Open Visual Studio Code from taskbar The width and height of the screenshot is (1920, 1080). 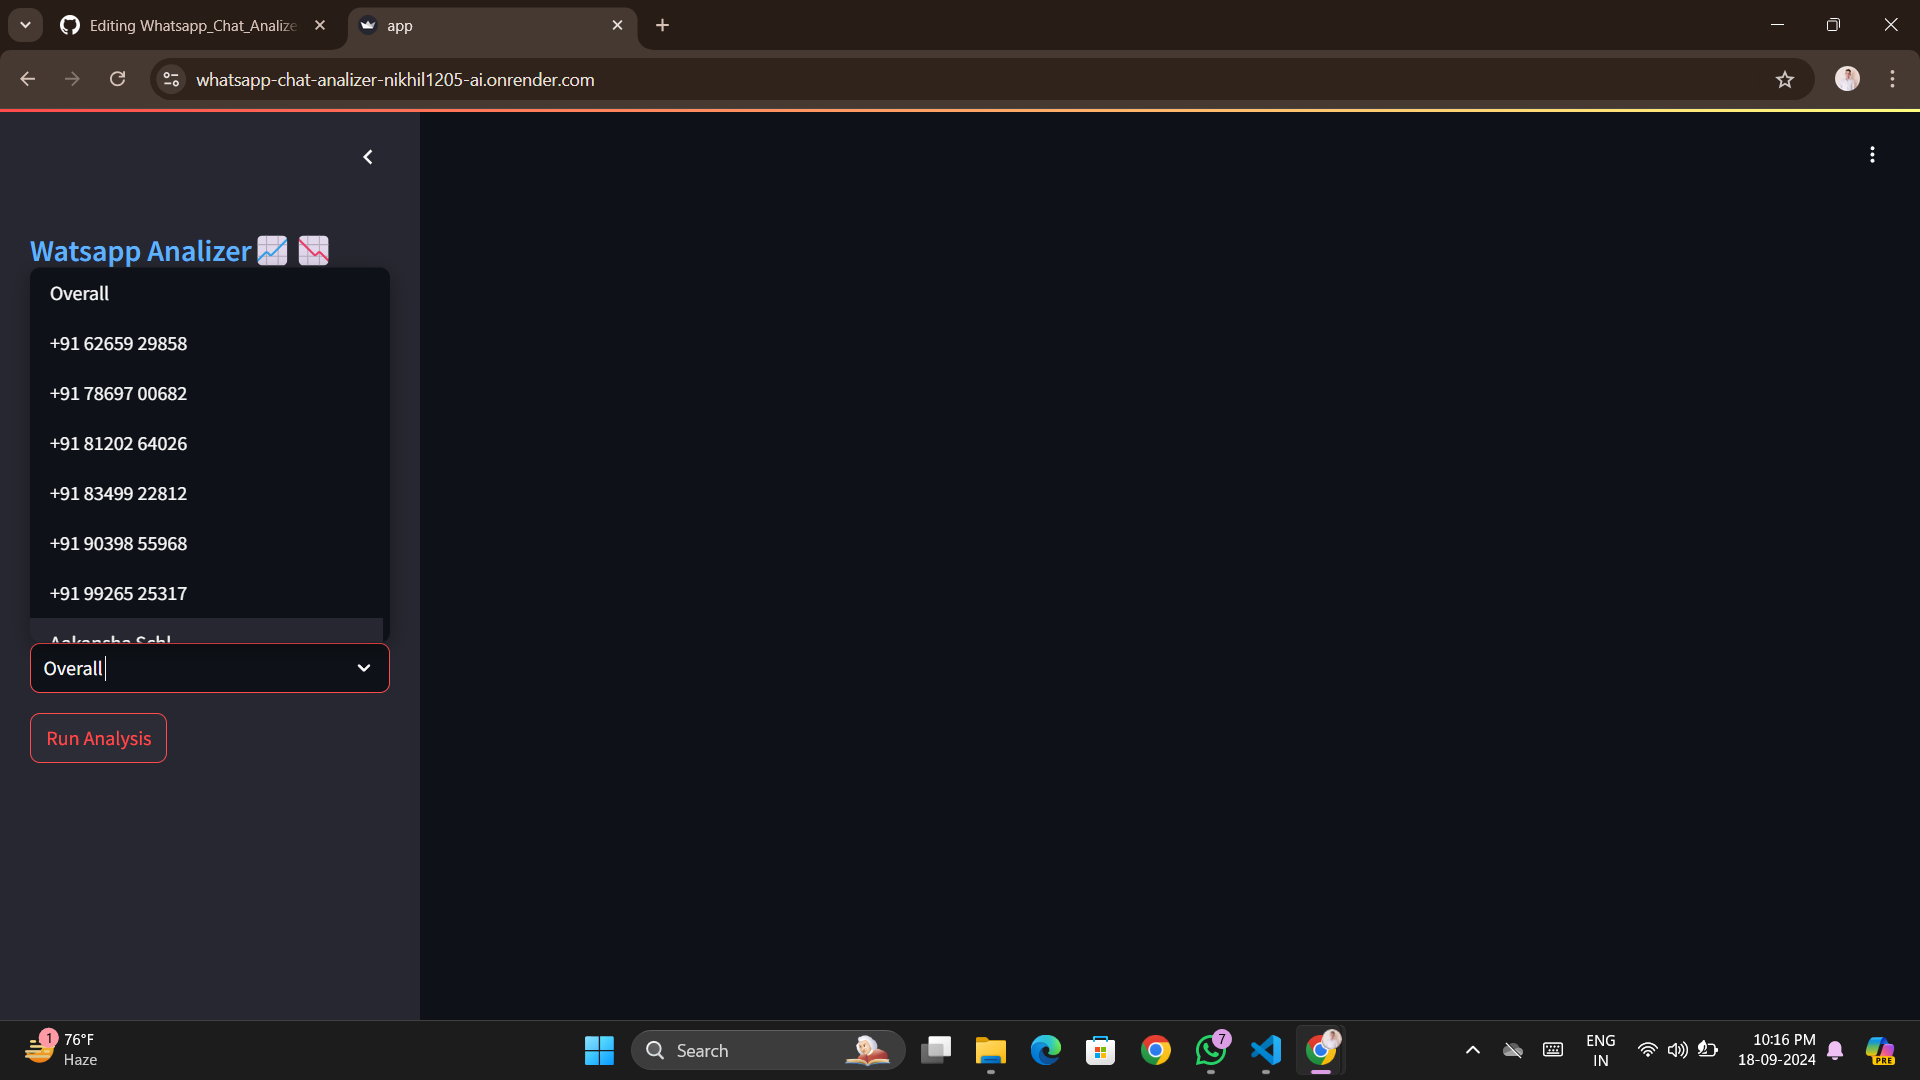coord(1265,1050)
